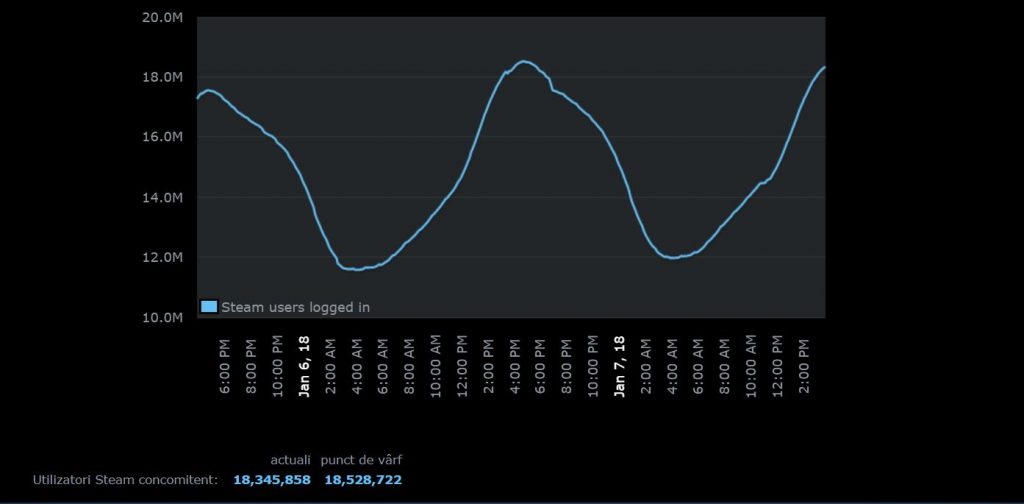Viewport: 1024px width, 504px height.
Task: Click the 10:00 PM label before Jan 6, 18
Action: click(278, 366)
